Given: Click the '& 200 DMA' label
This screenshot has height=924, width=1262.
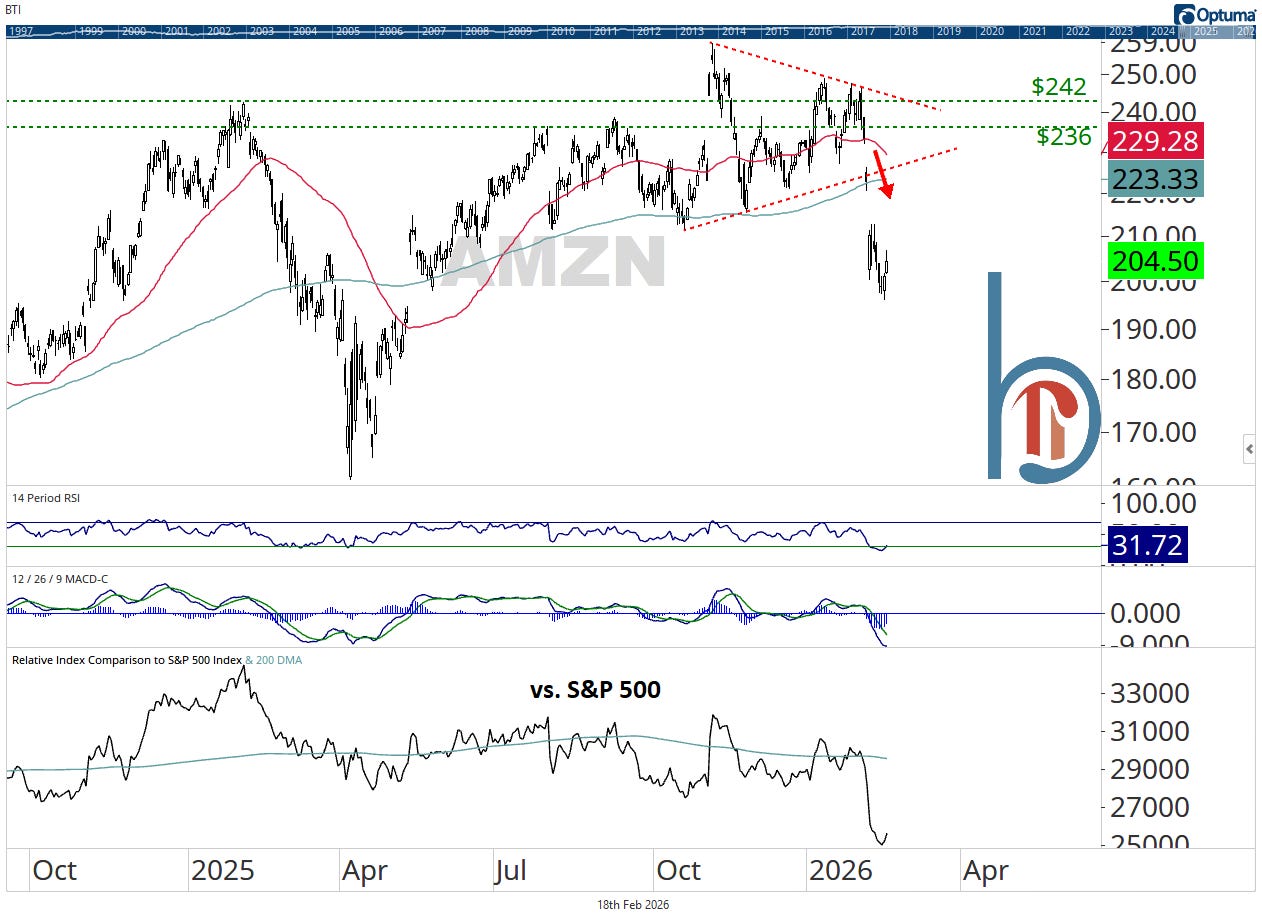Looking at the screenshot, I should (x=273, y=660).
